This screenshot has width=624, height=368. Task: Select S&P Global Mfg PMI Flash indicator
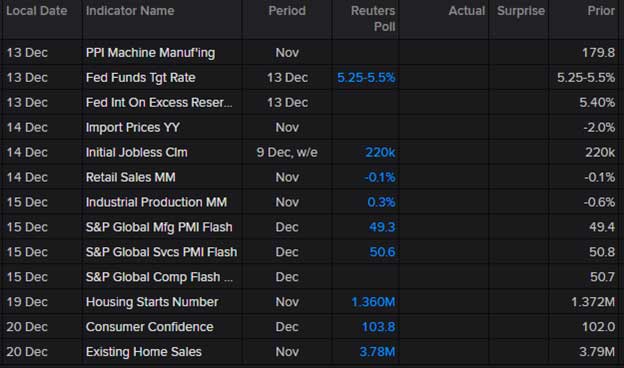159,227
